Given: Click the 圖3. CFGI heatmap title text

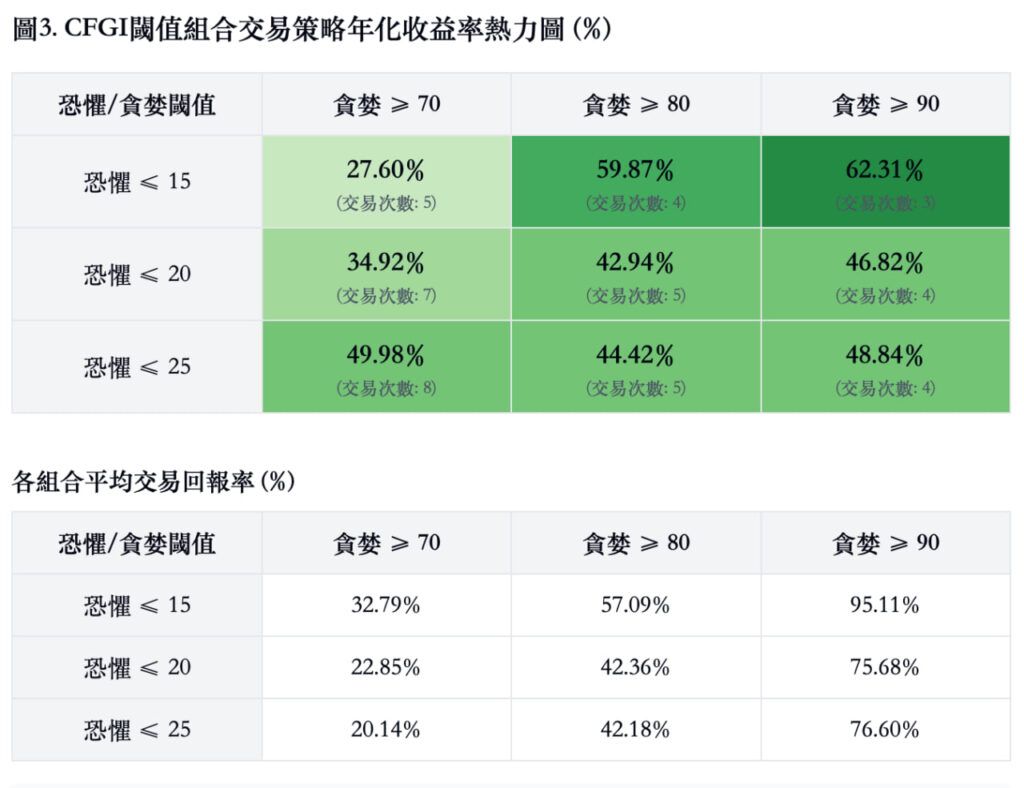Looking at the screenshot, I should click(312, 29).
